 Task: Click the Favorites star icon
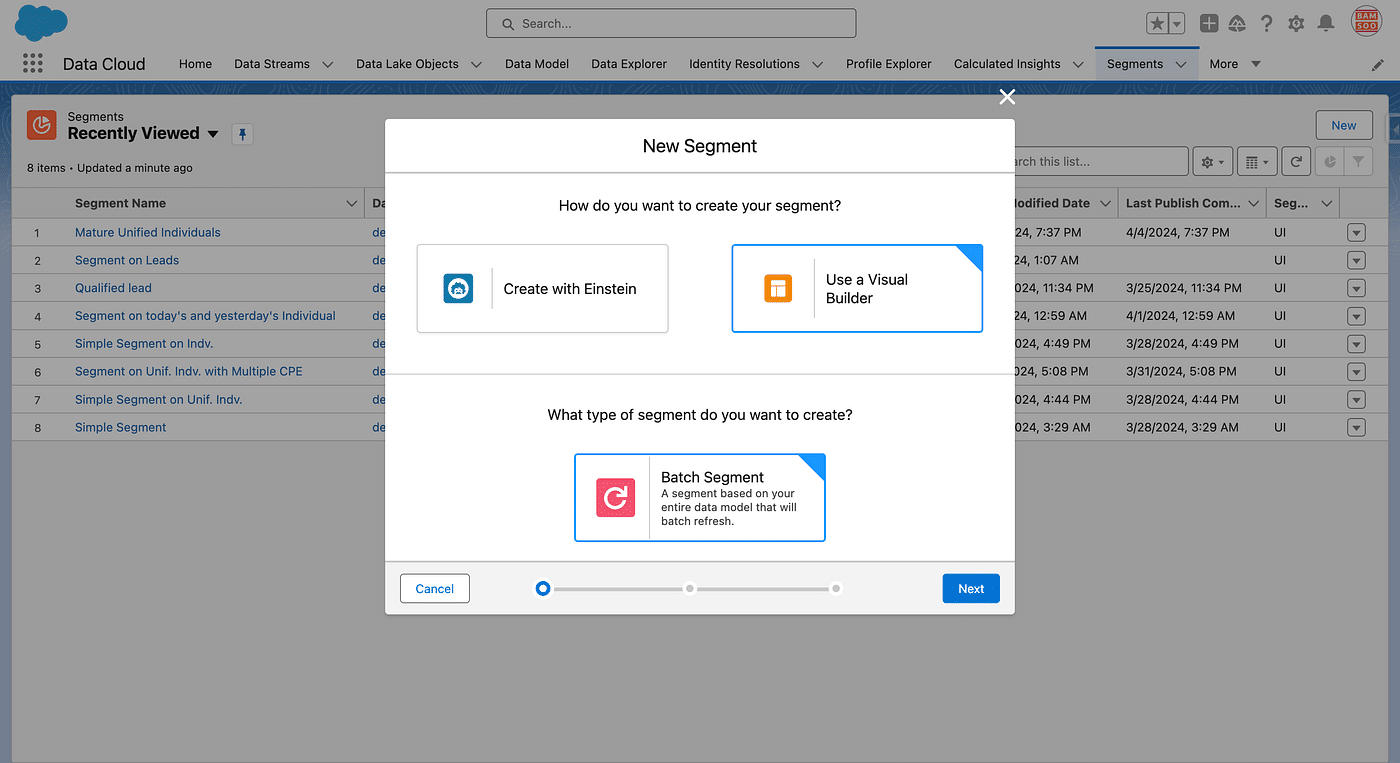(x=1157, y=23)
